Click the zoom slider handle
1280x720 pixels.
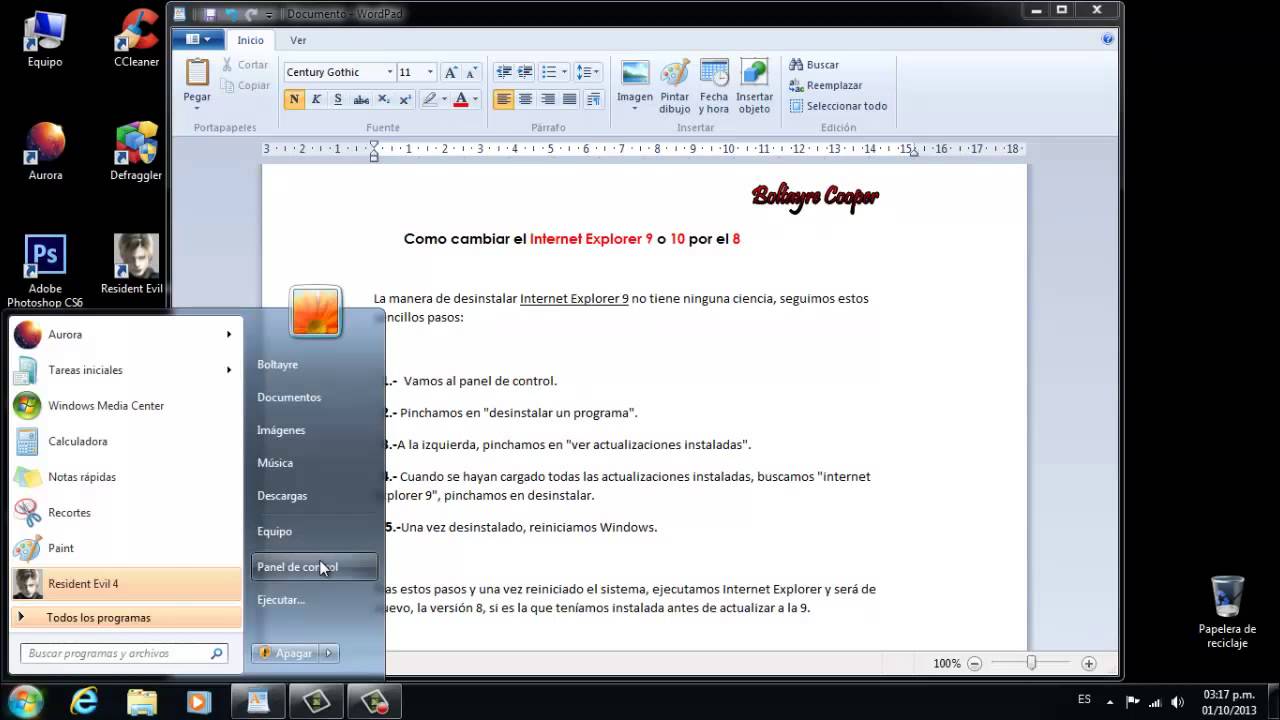(1031, 663)
